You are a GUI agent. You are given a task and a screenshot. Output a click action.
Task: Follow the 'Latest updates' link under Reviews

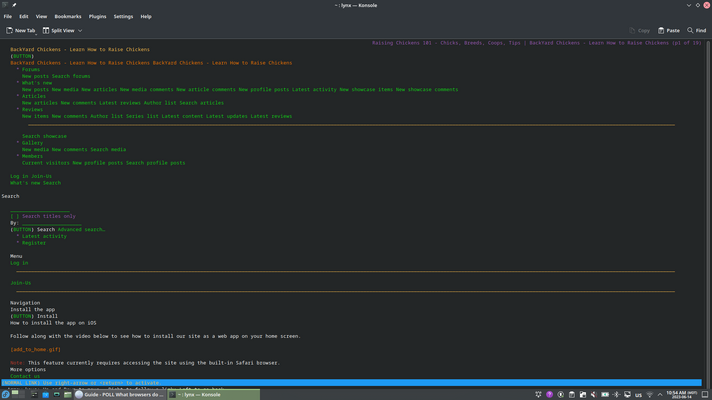coord(227,116)
